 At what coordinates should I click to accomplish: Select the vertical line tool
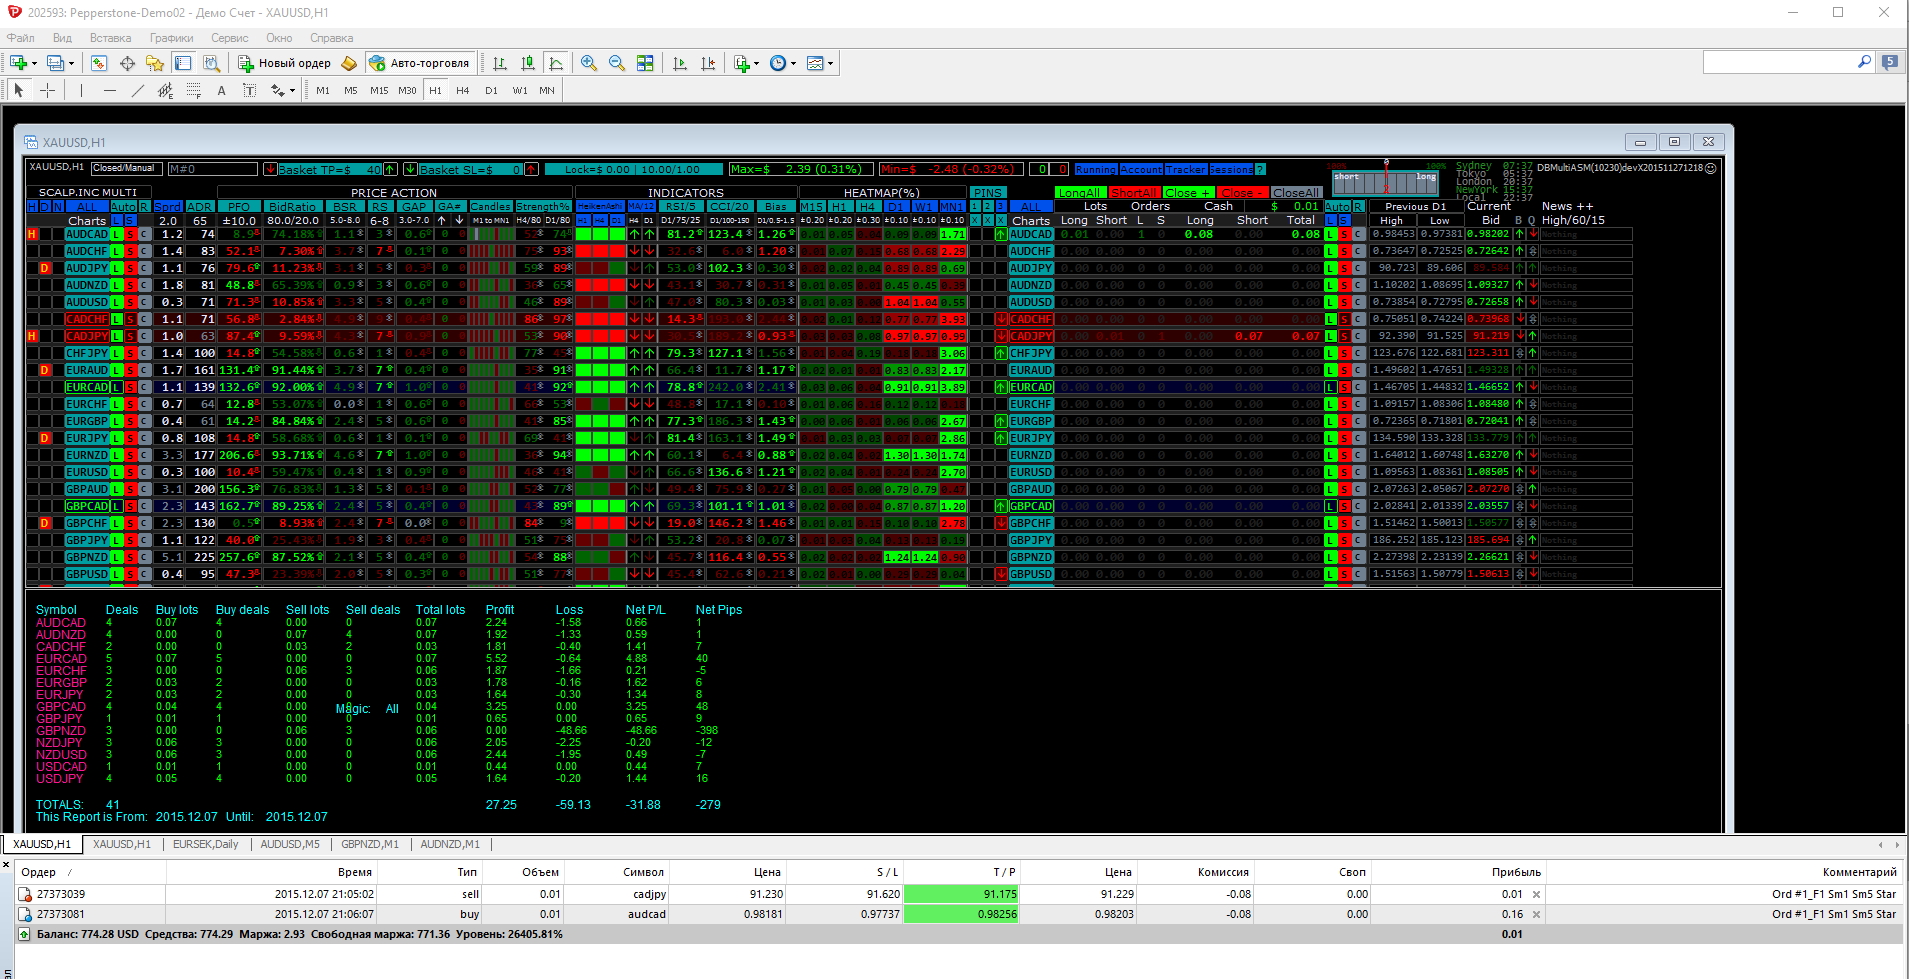pos(81,90)
